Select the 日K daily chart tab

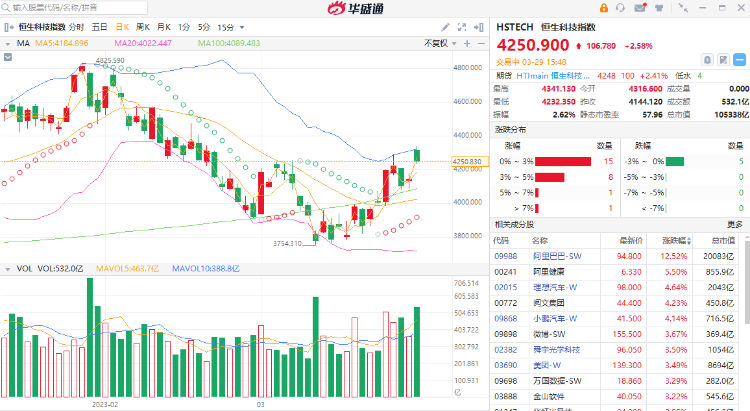click(122, 27)
